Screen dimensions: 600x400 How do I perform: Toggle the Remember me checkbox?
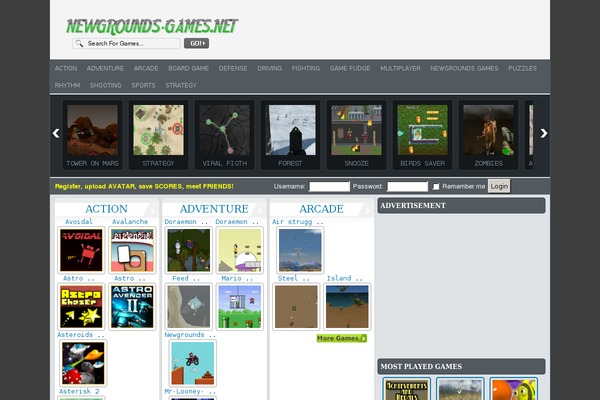(436, 186)
